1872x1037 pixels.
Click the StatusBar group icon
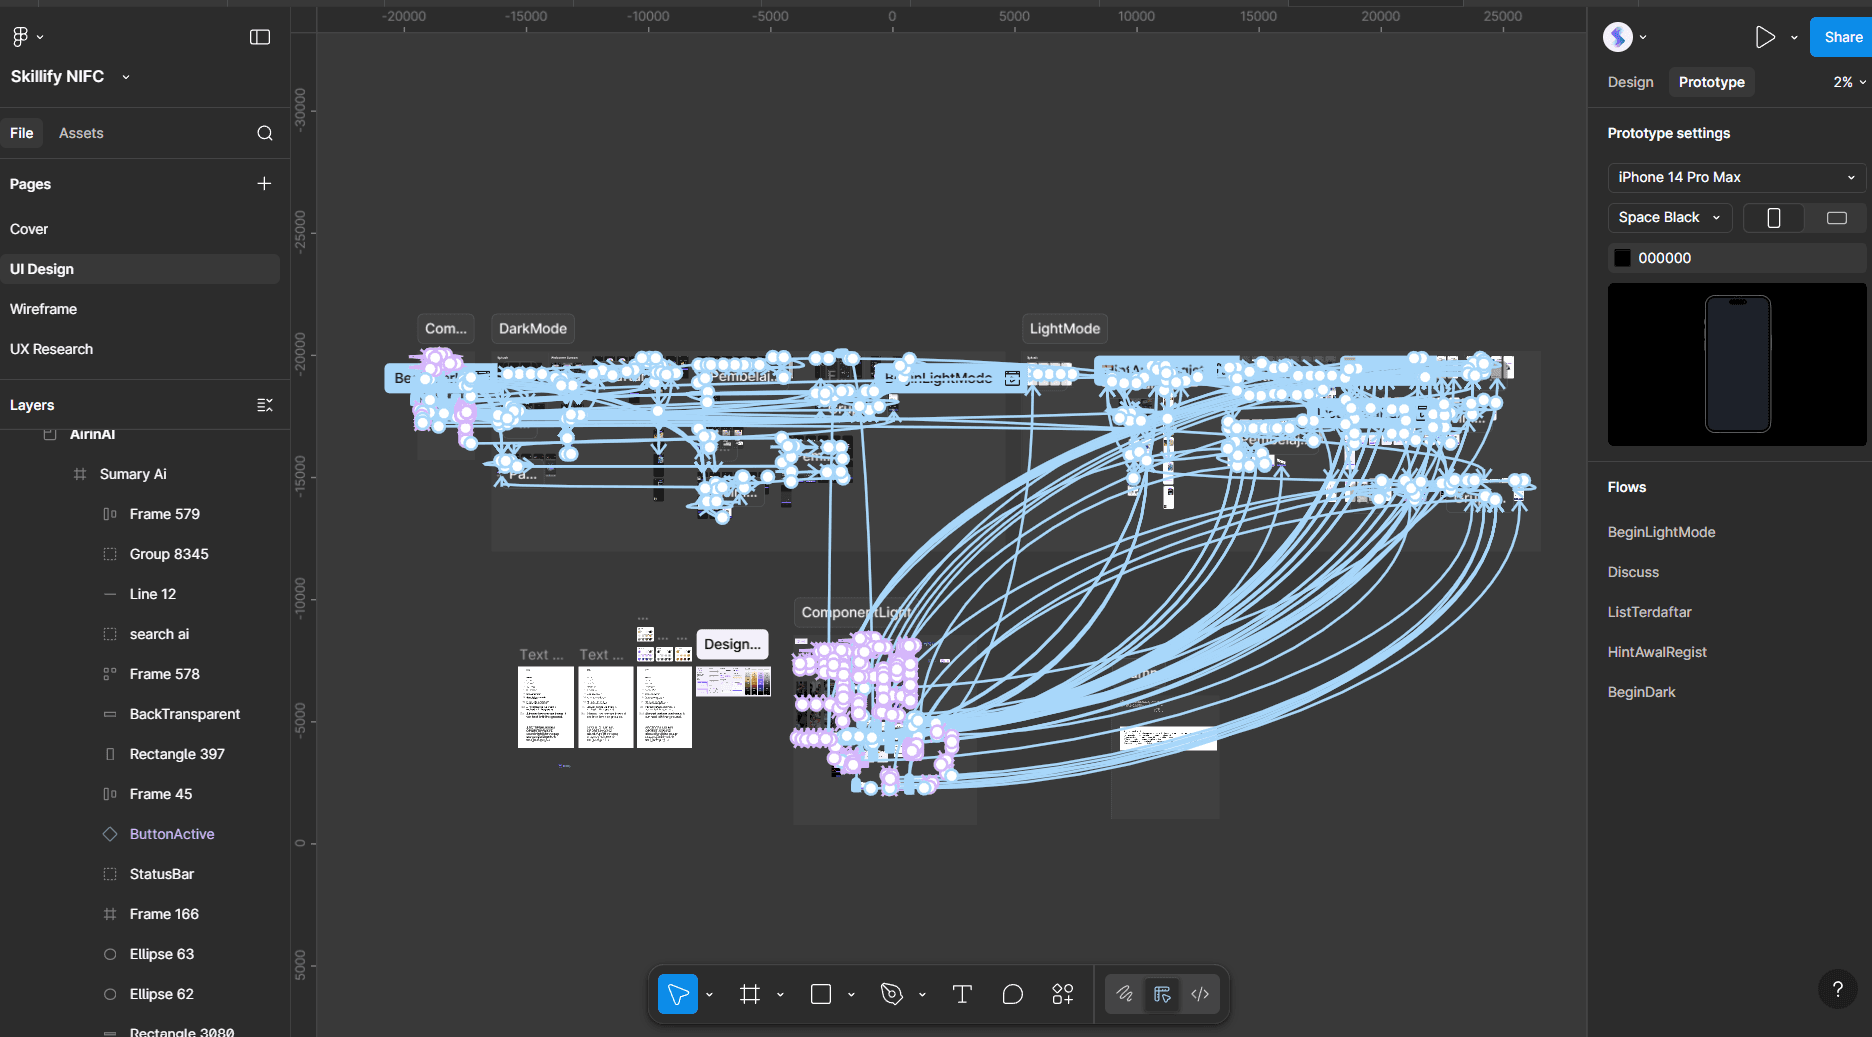[x=110, y=874]
